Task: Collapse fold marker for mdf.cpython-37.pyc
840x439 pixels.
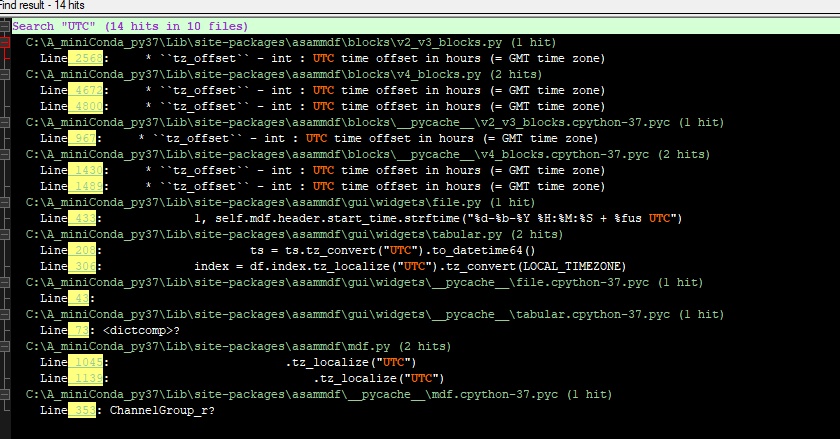Action: point(4,395)
